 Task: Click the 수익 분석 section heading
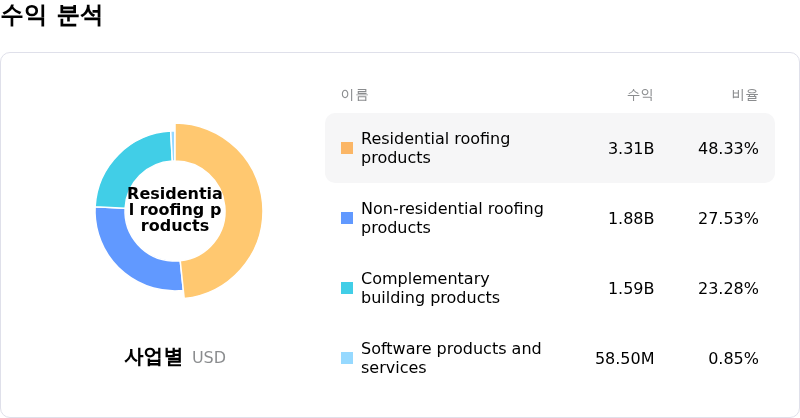(x=52, y=16)
